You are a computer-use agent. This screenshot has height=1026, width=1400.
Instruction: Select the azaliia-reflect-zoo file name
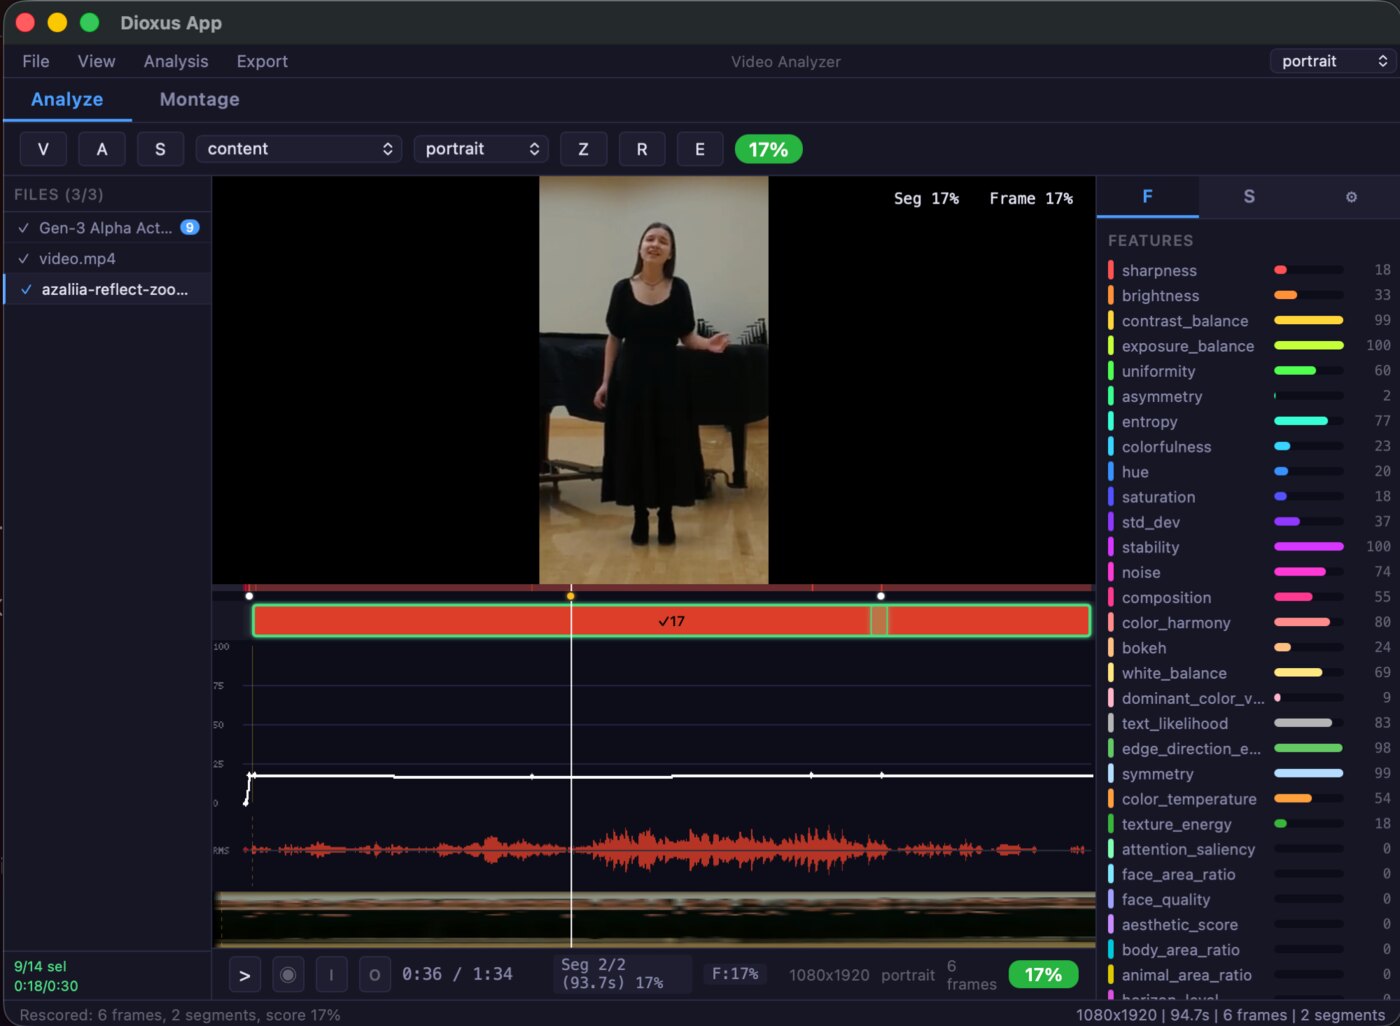(115, 290)
